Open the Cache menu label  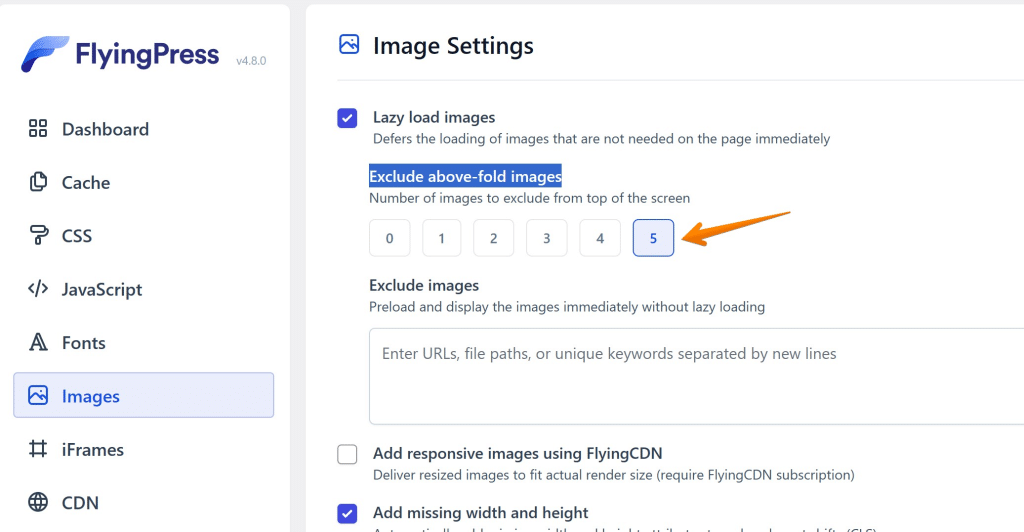click(86, 183)
